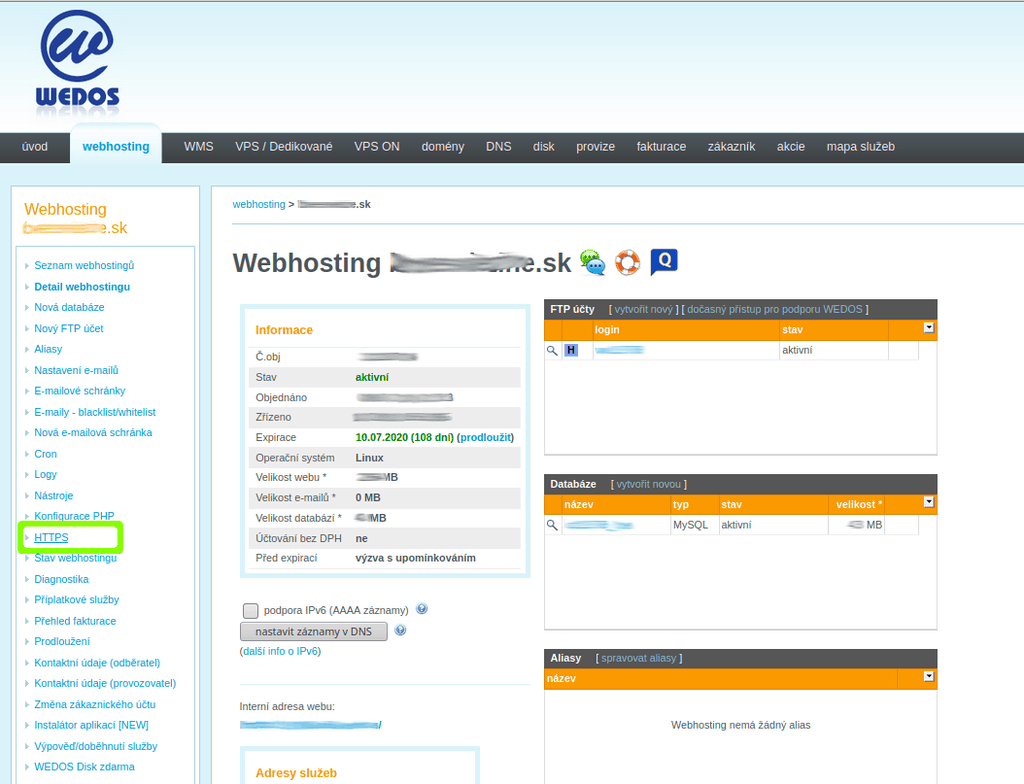Click vytvořit nový in FTP účty header
1024x784 pixels.
tap(643, 310)
